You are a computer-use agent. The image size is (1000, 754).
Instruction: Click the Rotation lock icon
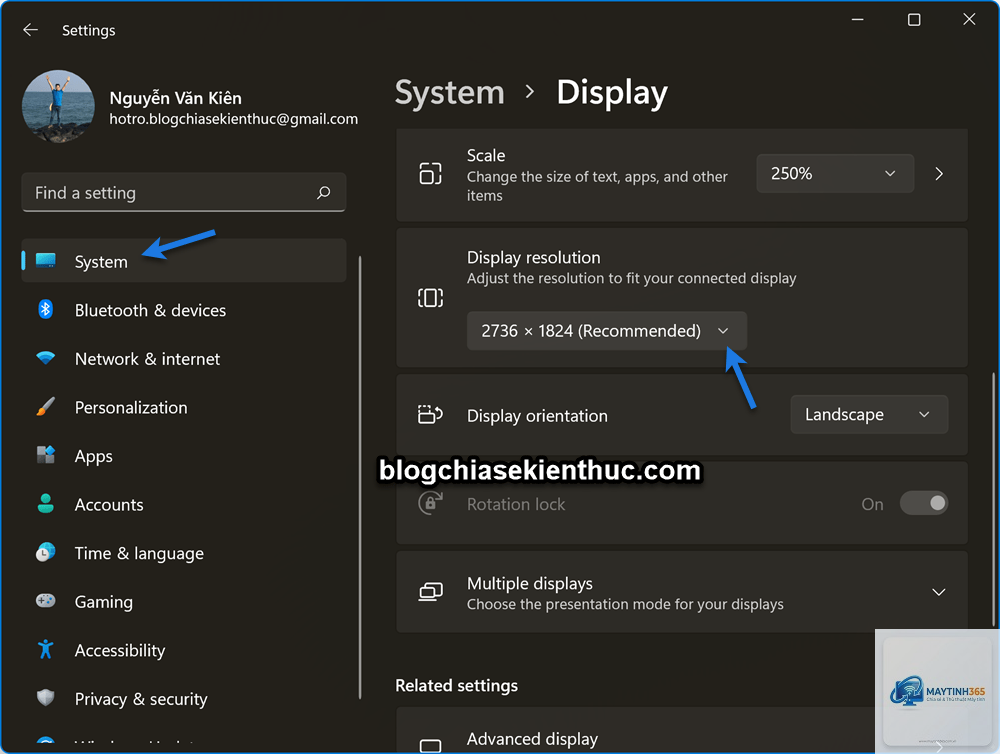pos(430,503)
